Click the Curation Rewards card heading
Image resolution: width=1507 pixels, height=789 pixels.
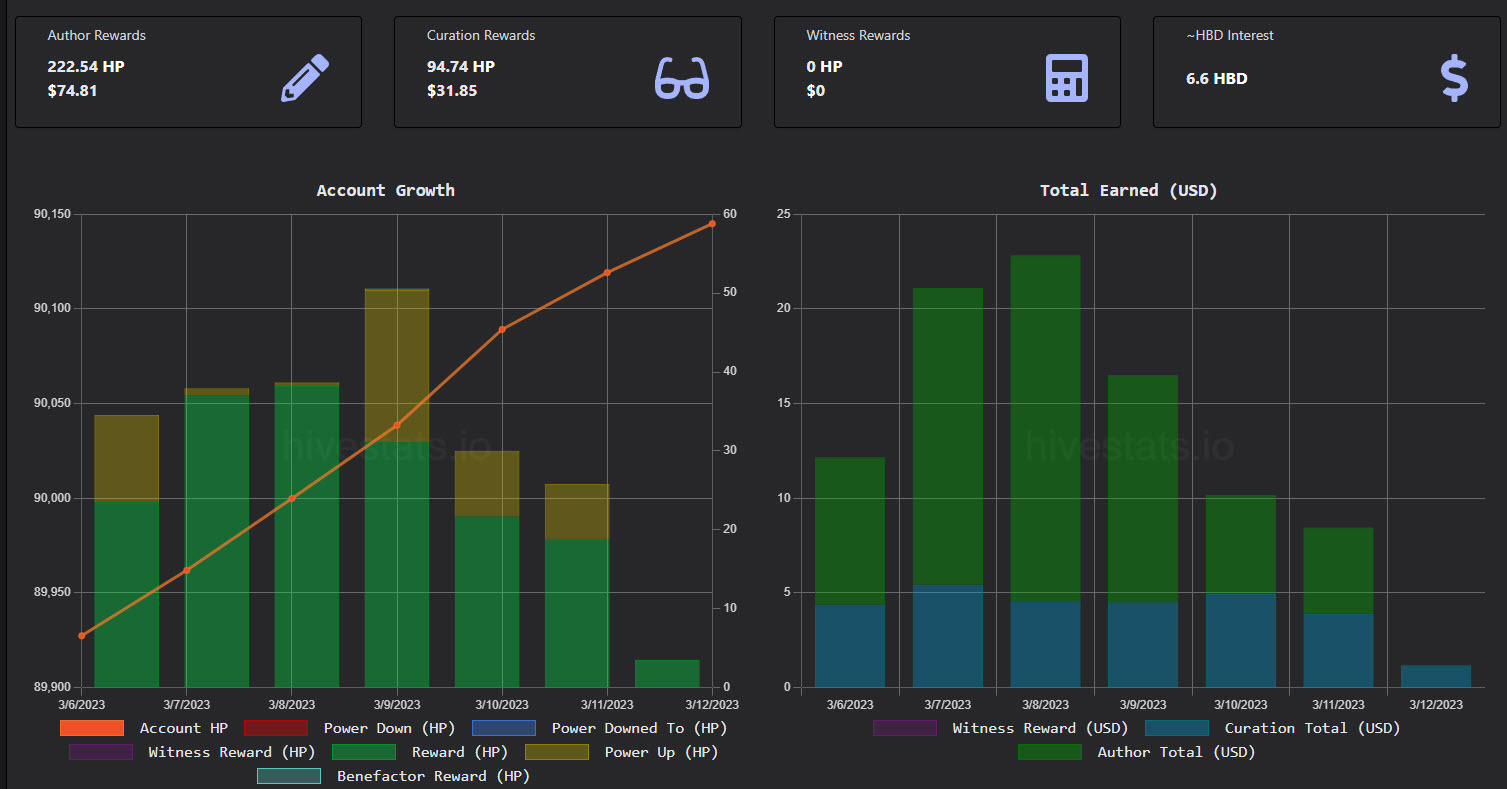(481, 35)
